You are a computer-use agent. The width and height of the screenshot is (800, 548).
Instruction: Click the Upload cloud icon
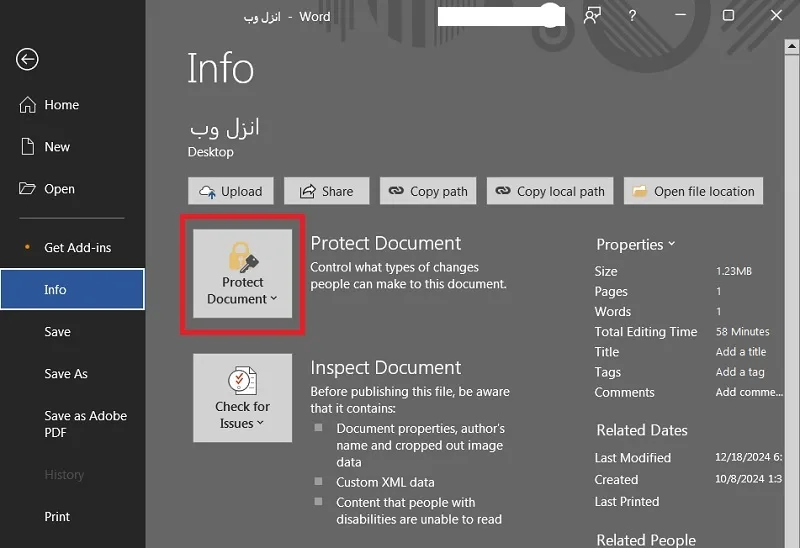(x=207, y=192)
